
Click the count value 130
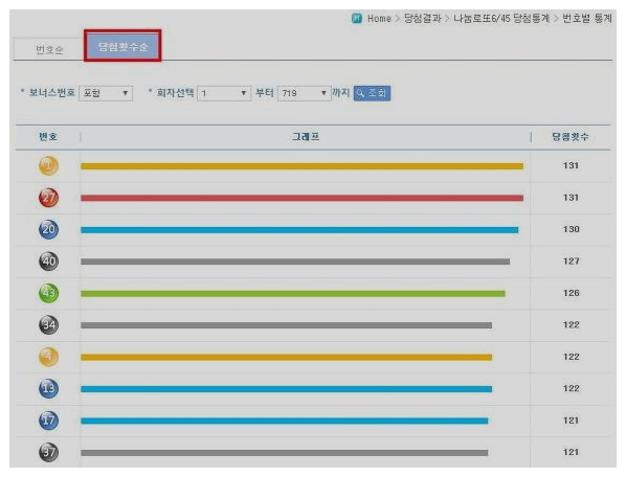[x=571, y=230]
